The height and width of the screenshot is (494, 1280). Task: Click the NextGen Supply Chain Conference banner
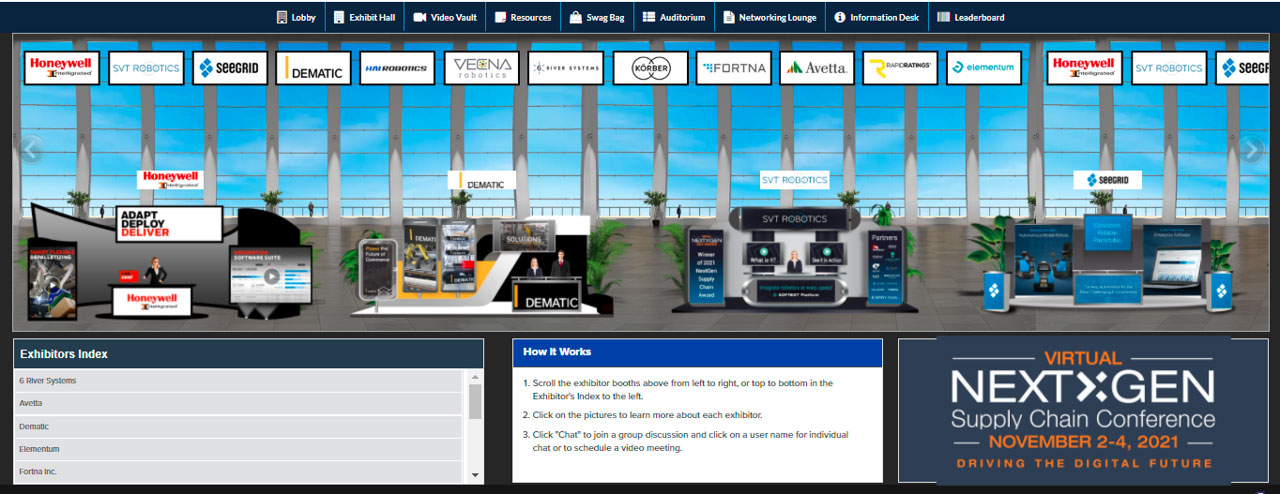1083,410
